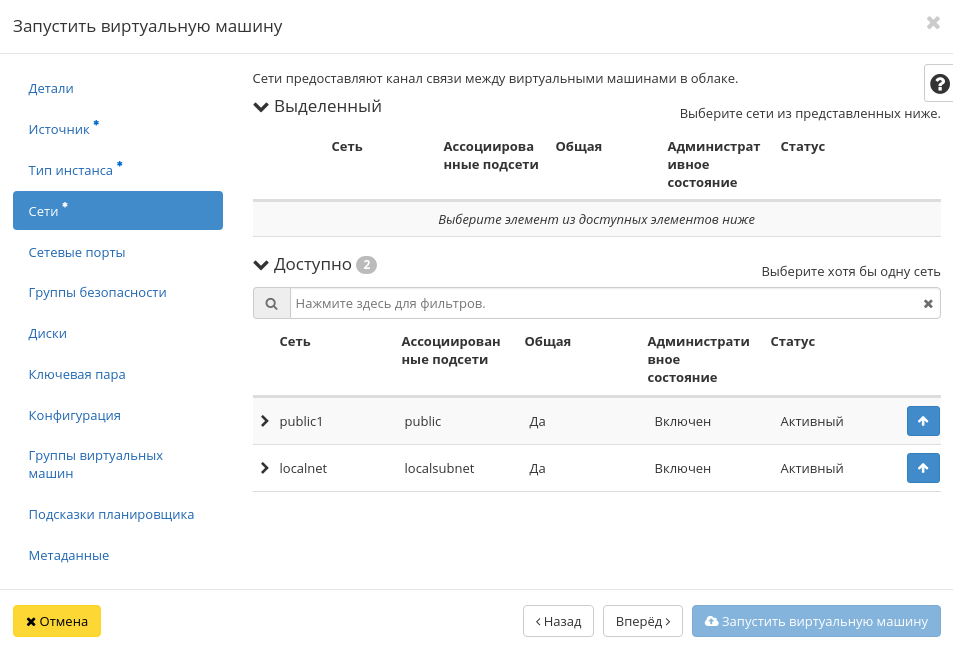
Task: Switch to the Ключевая пара tab
Action: (77, 374)
